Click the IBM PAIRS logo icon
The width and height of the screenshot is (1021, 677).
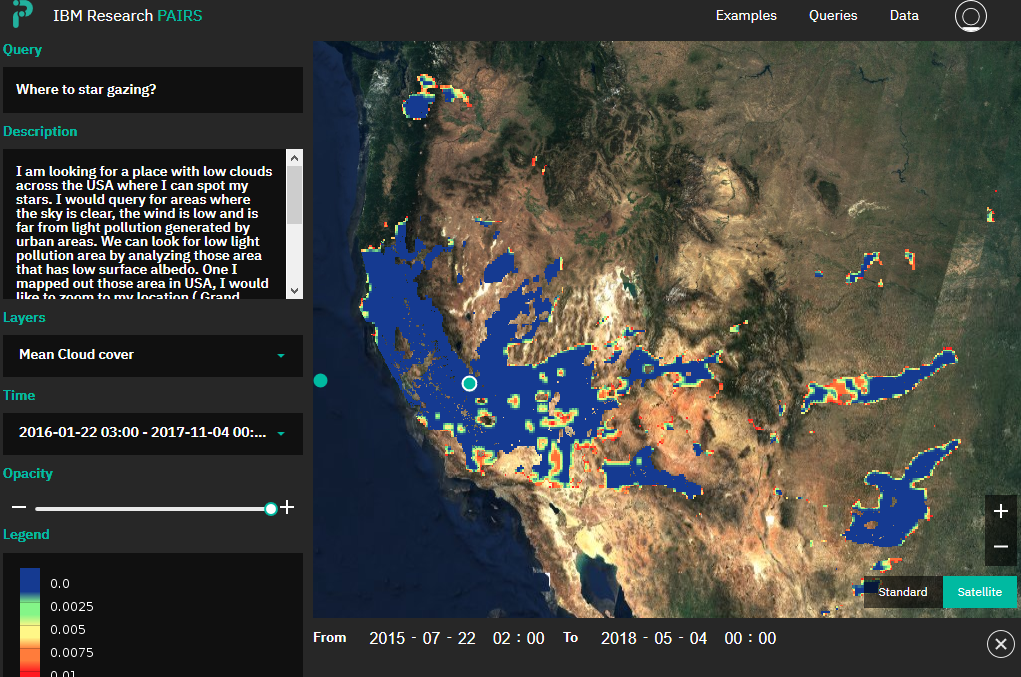(x=22, y=14)
